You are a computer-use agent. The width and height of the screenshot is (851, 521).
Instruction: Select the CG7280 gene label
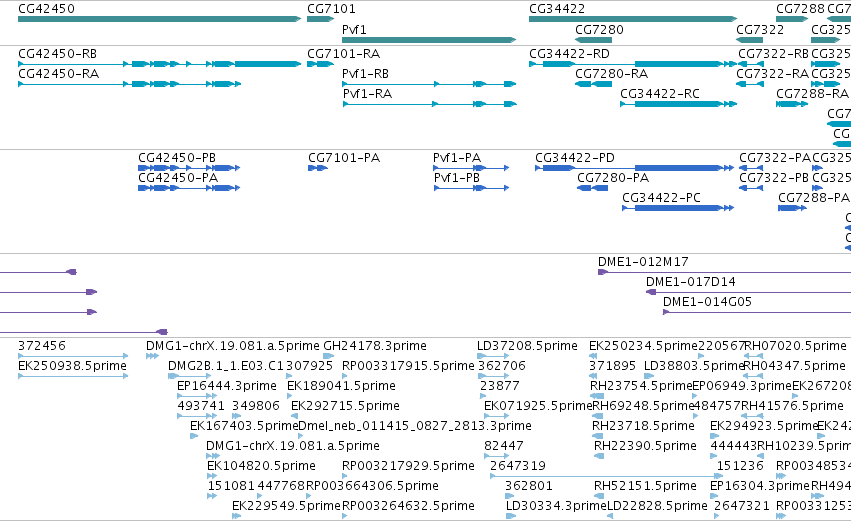tap(599, 29)
